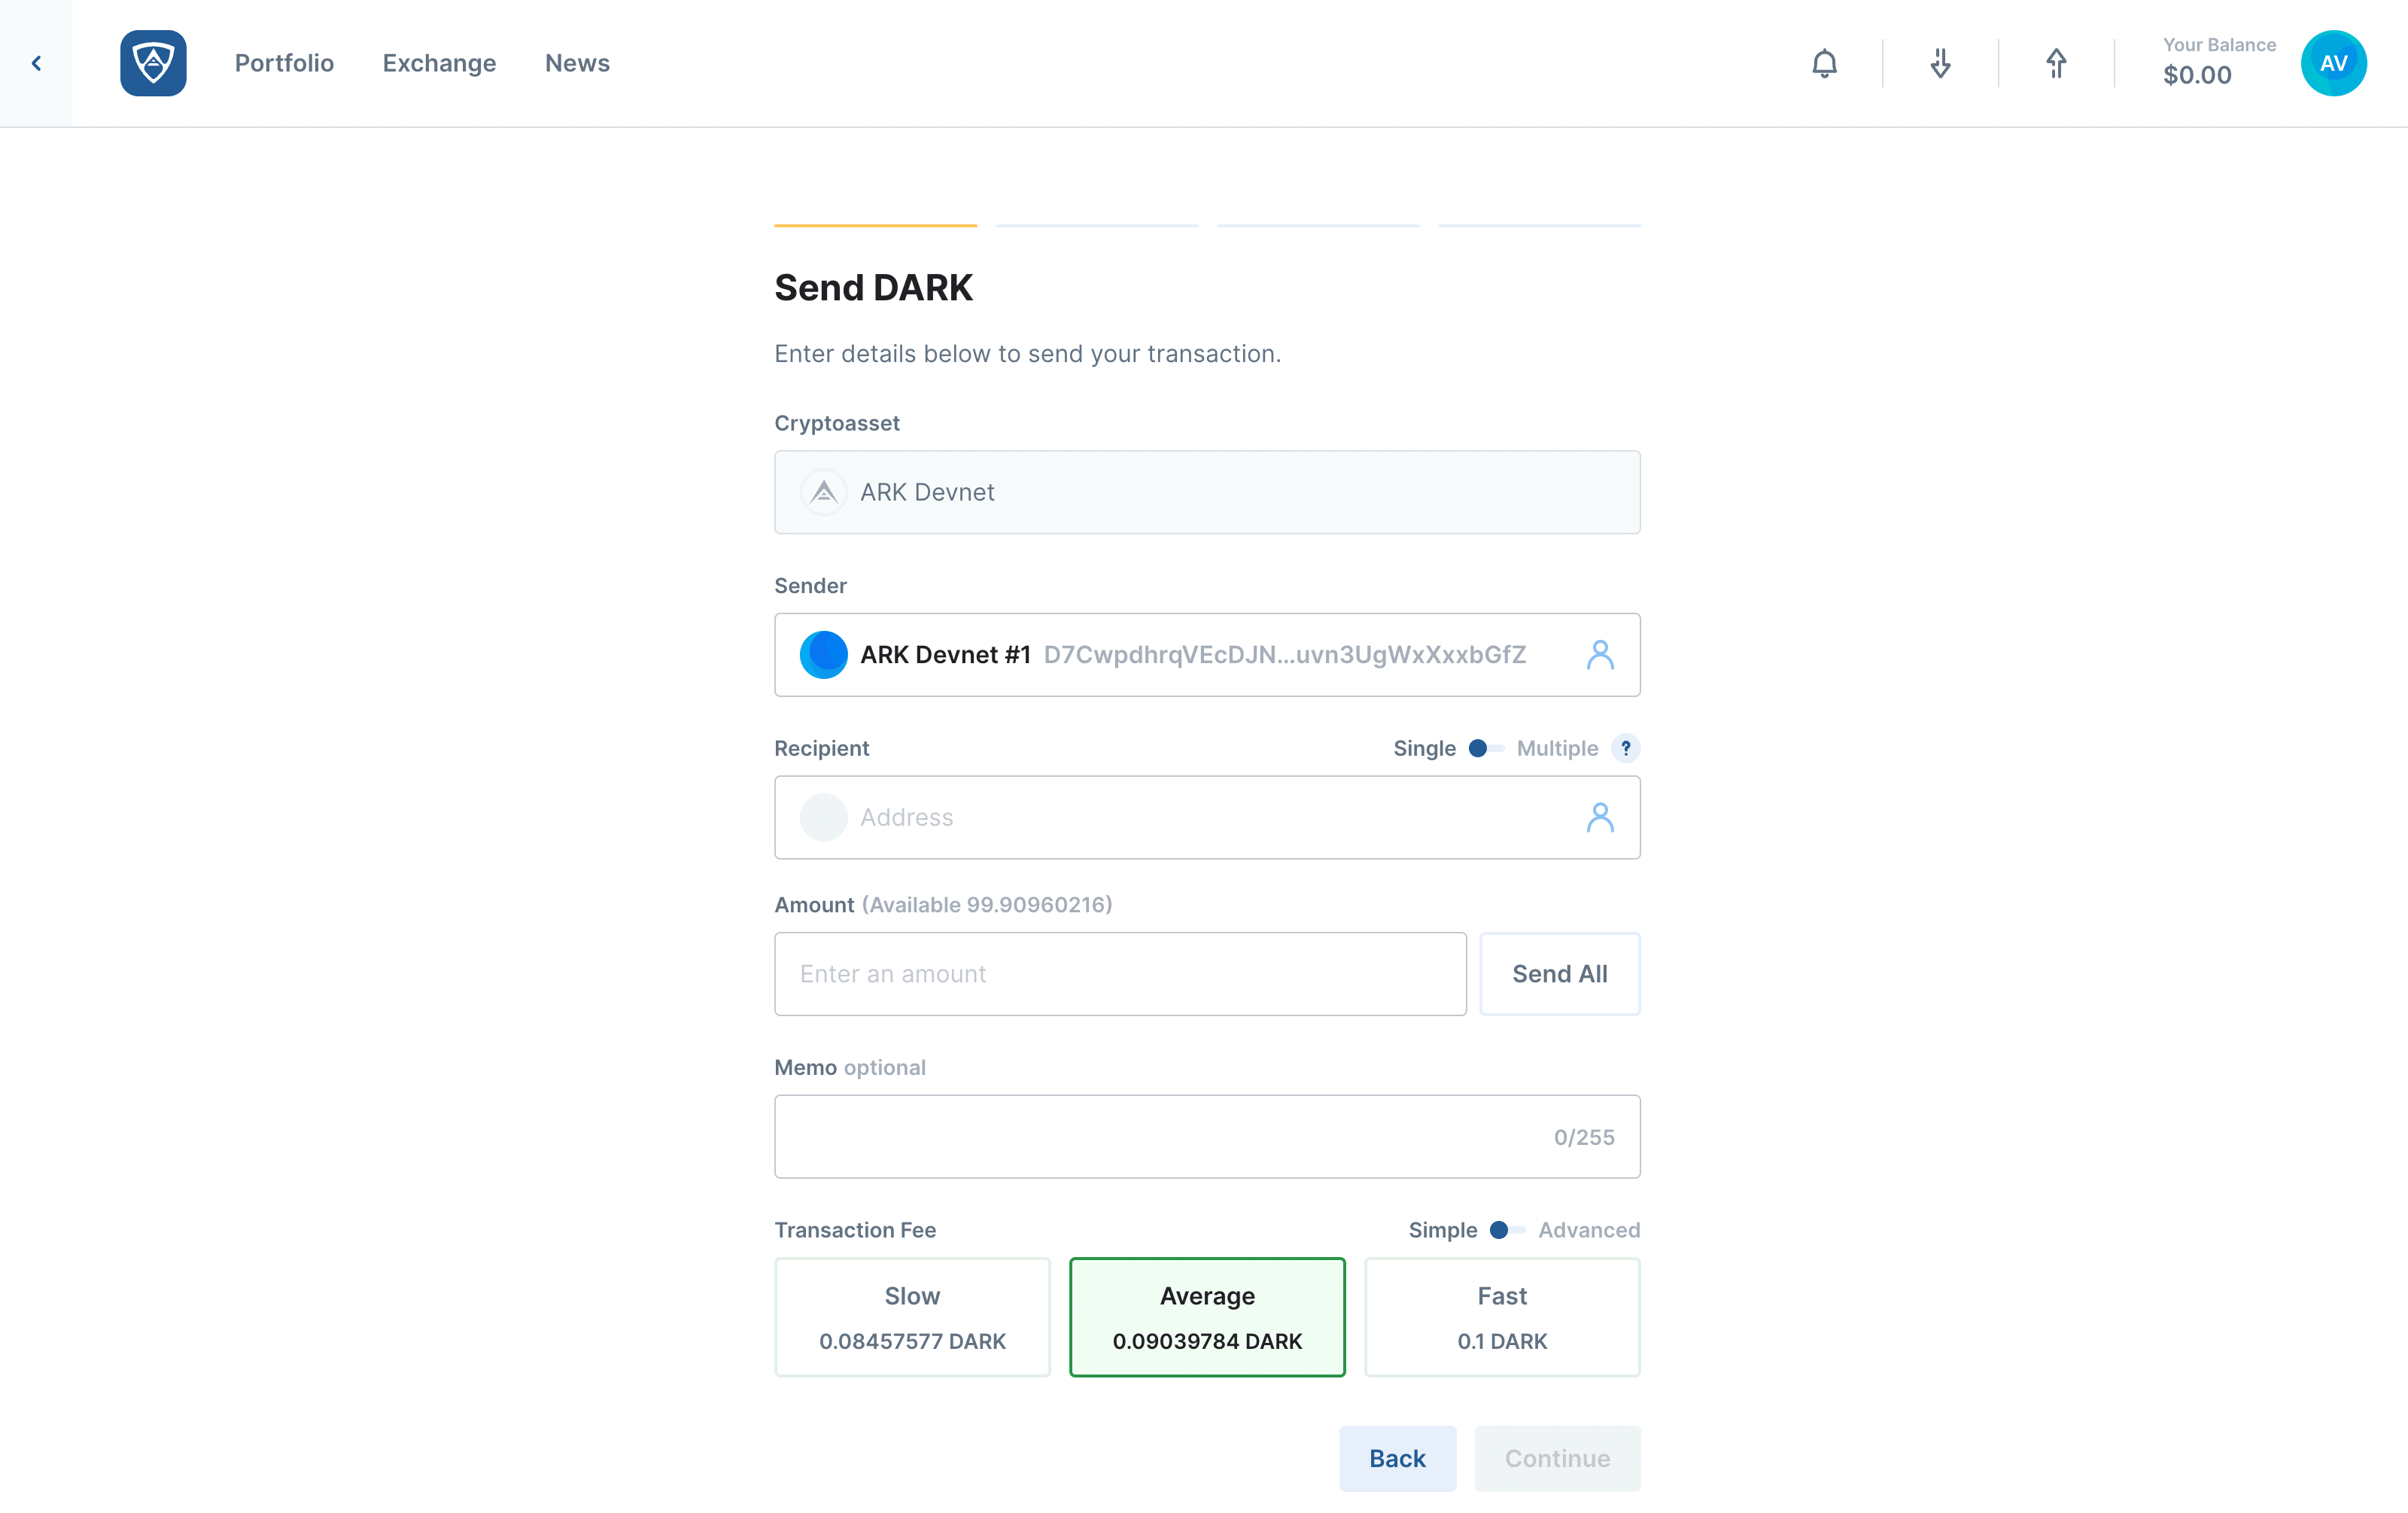The height and width of the screenshot is (1513, 2408).
Task: Open the AV user avatar menu
Action: click(2333, 63)
